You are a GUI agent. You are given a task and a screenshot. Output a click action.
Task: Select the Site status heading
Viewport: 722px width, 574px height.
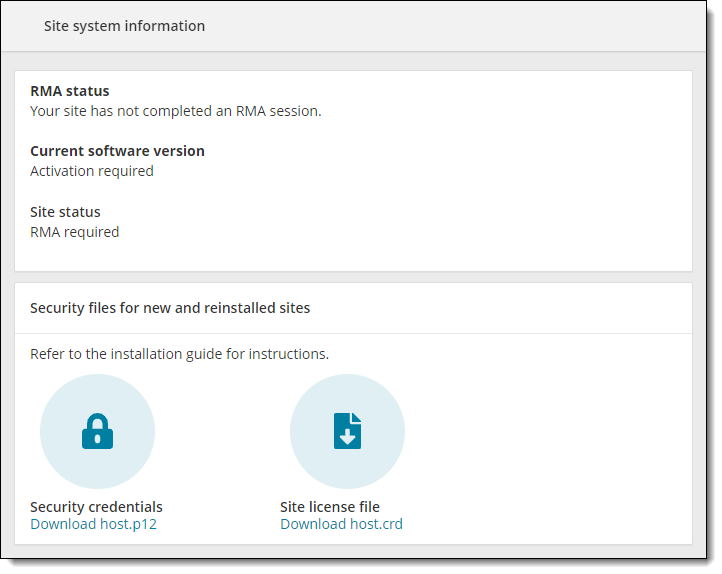(65, 212)
